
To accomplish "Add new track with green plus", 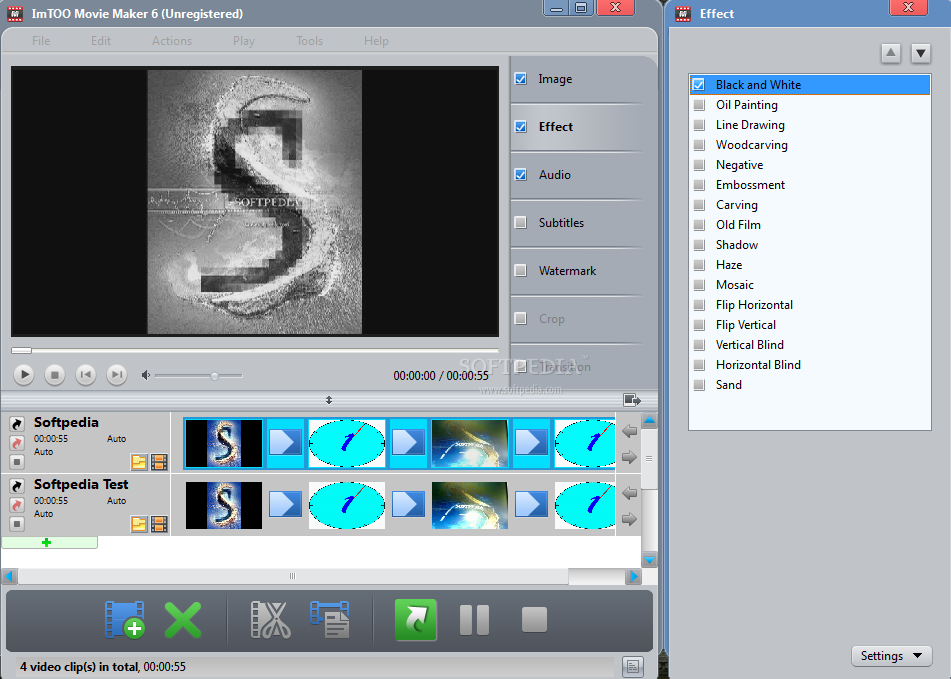I will pyautogui.click(x=49, y=543).
